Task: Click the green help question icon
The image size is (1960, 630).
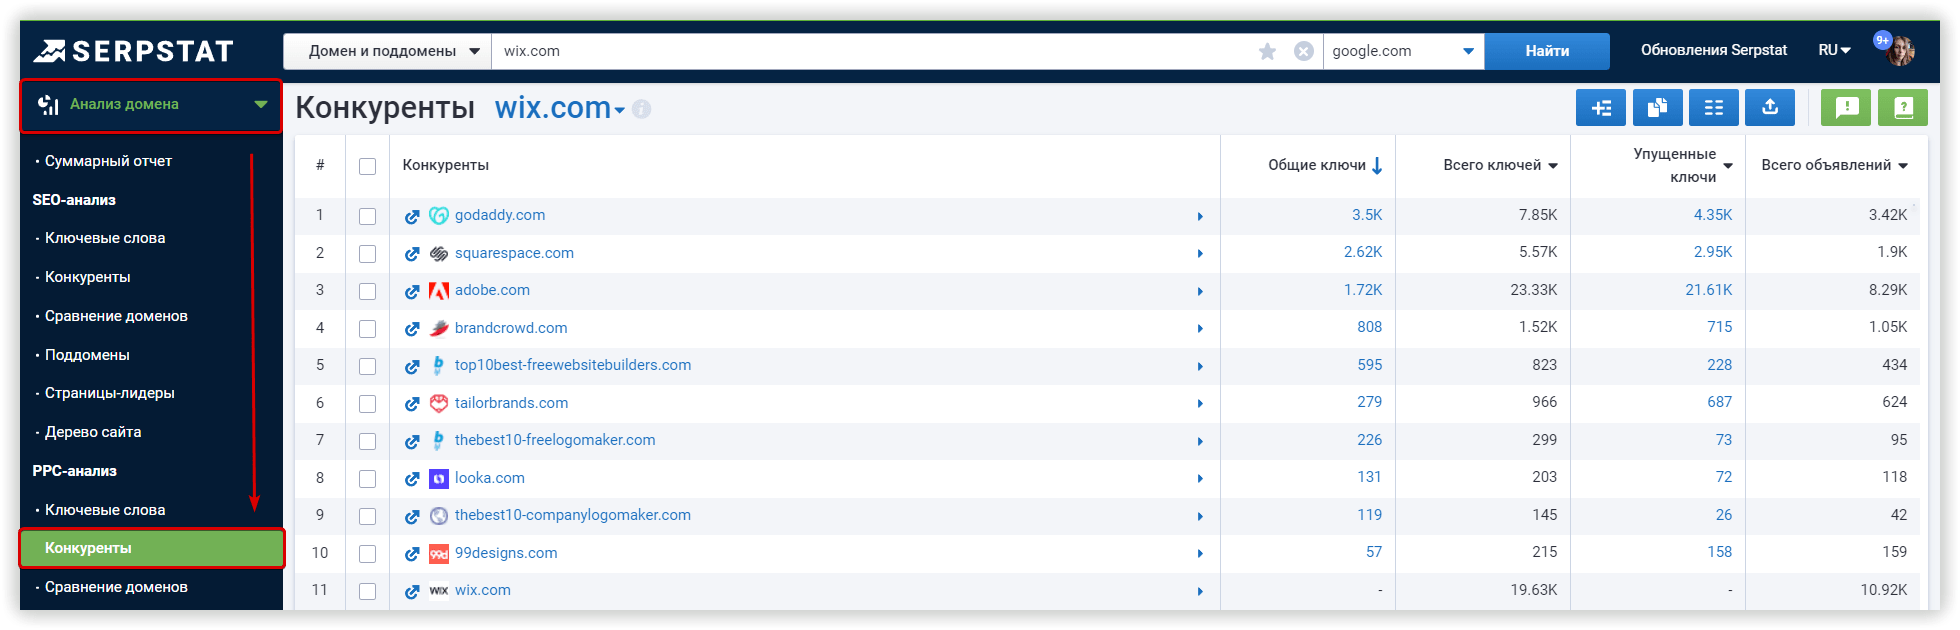Action: [x=1903, y=108]
